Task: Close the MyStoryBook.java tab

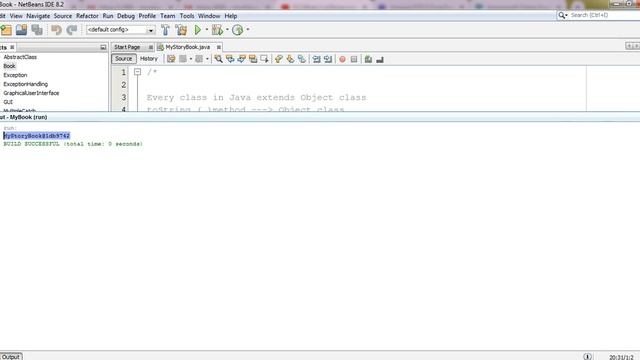Action: (219, 47)
